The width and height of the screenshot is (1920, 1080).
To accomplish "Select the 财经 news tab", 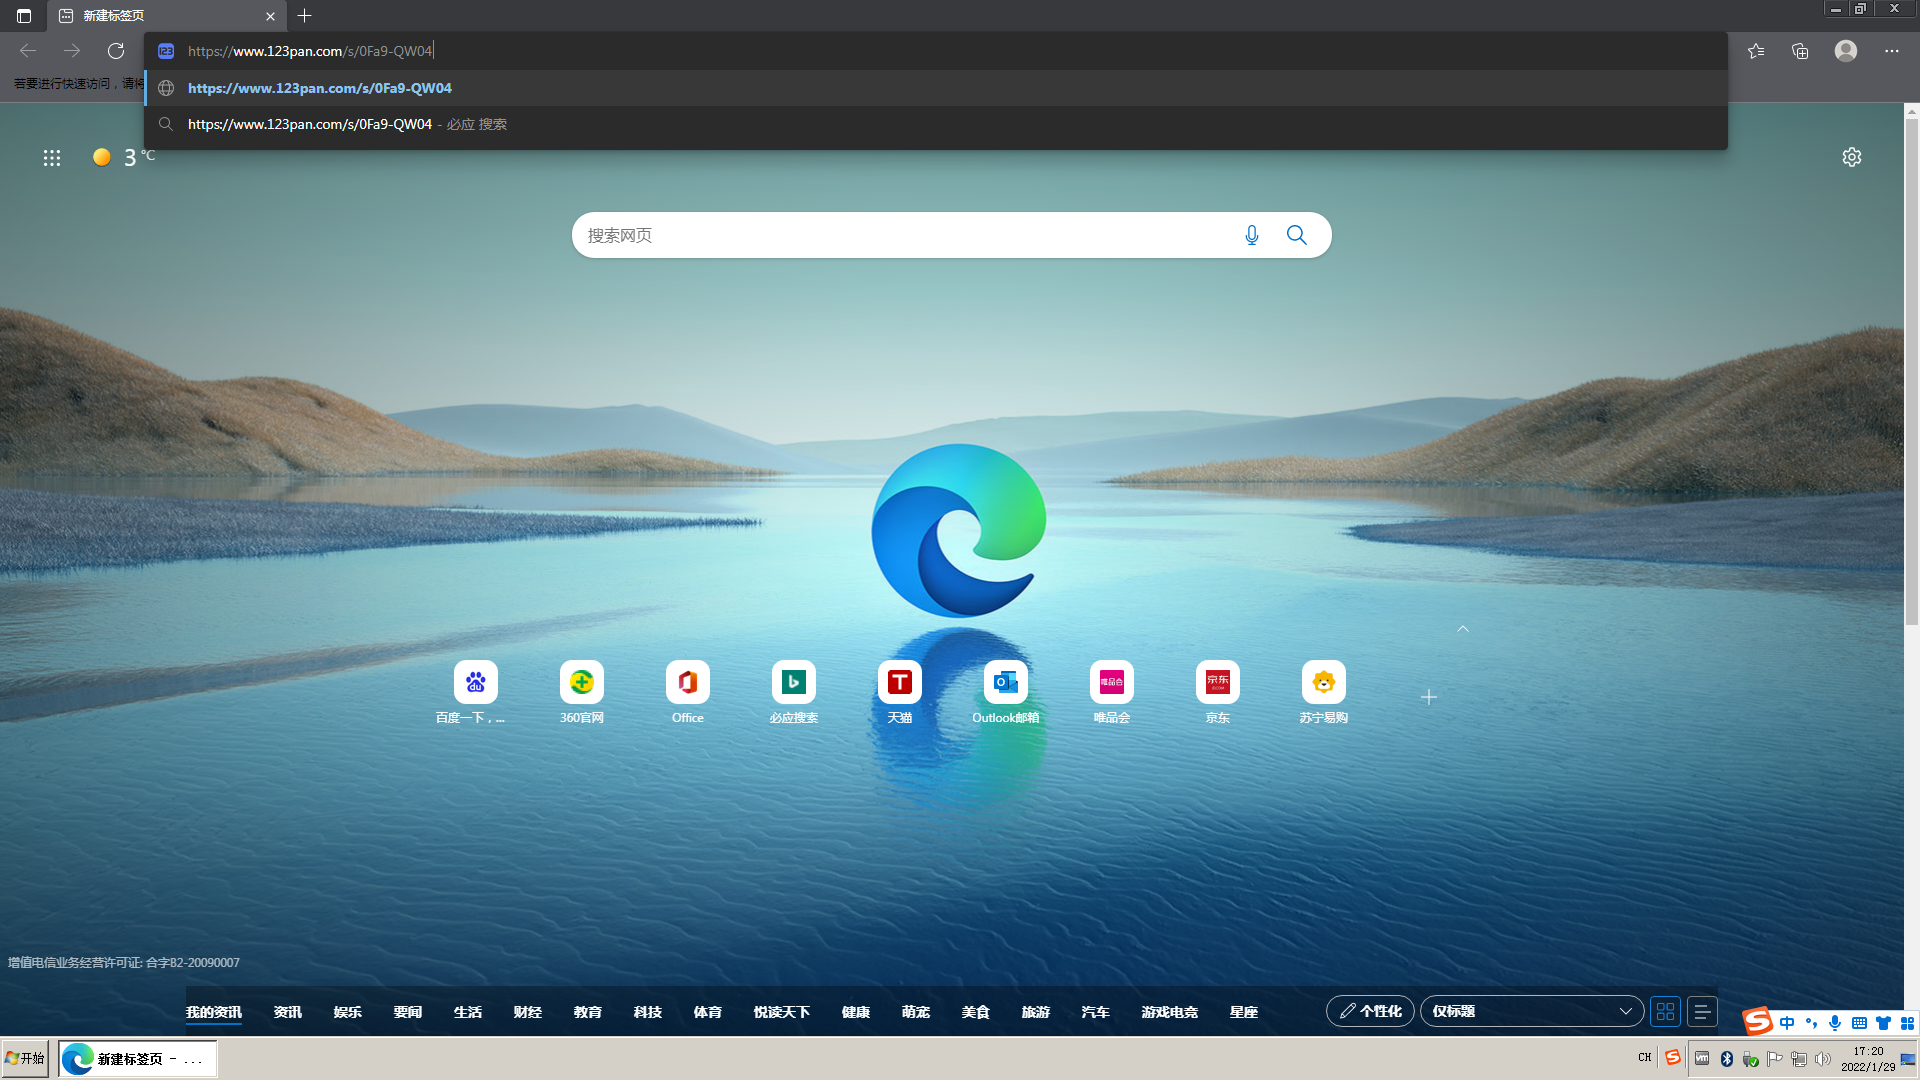I will [x=528, y=1012].
